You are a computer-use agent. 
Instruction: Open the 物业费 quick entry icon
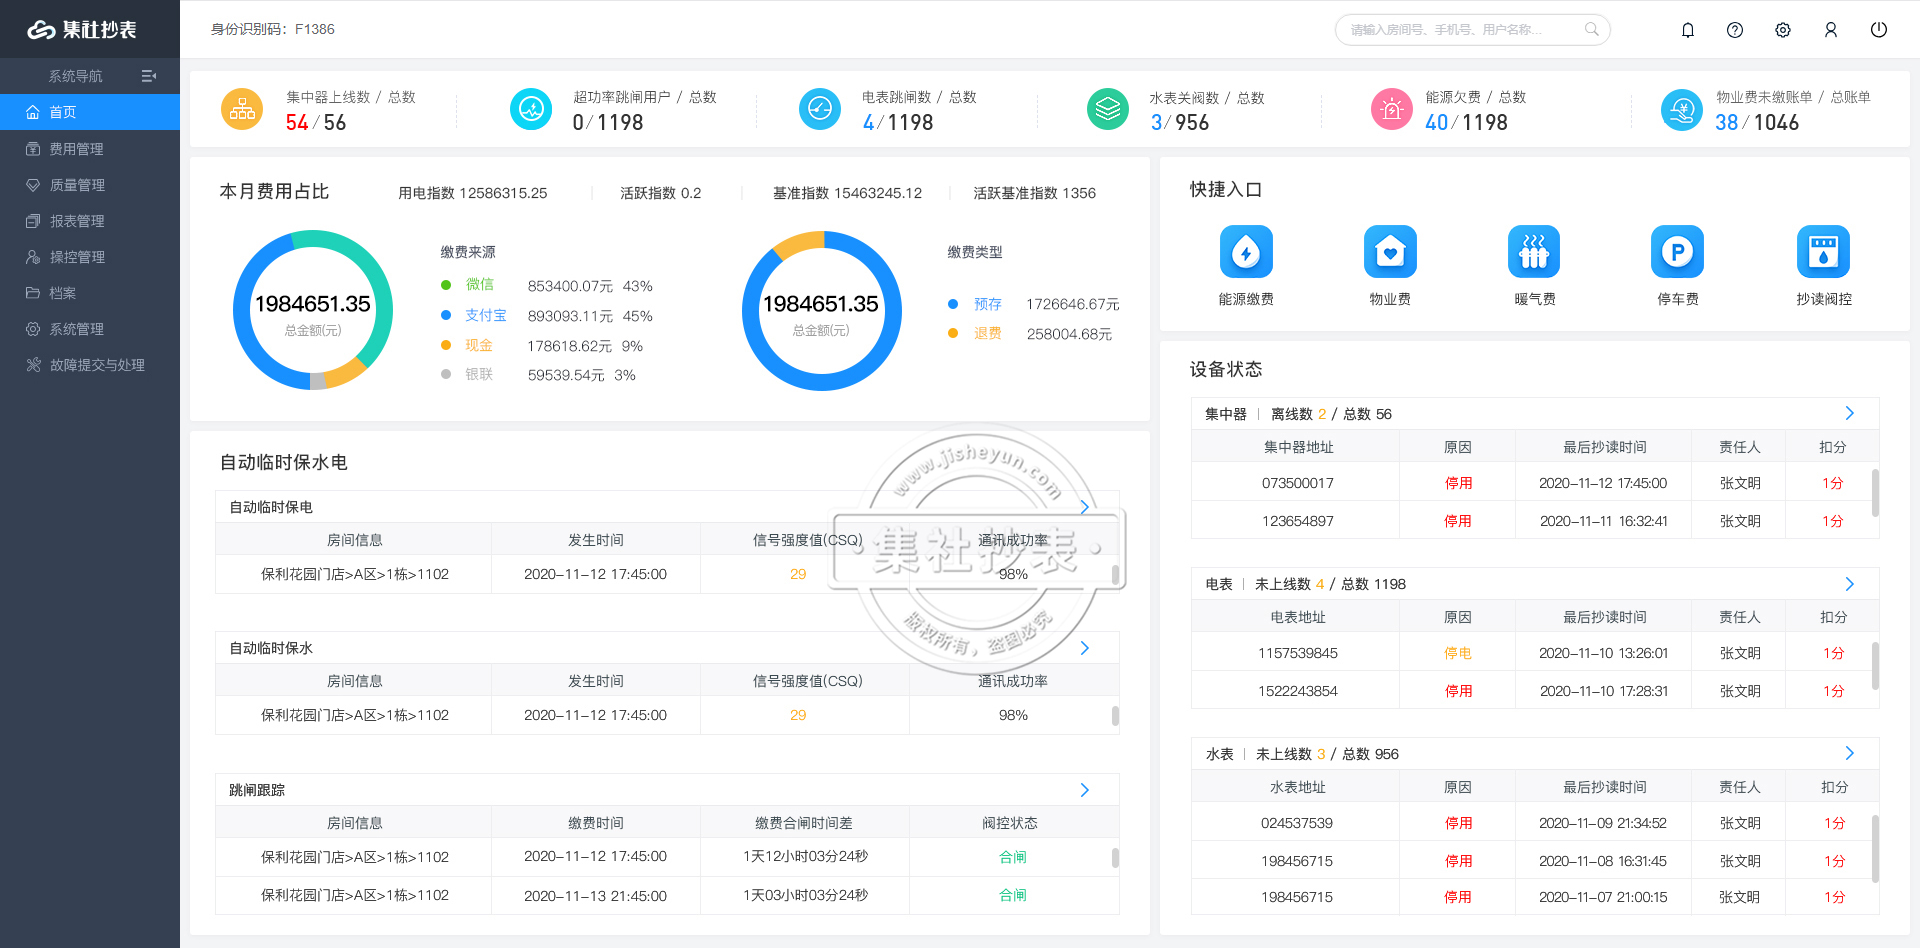click(1389, 252)
